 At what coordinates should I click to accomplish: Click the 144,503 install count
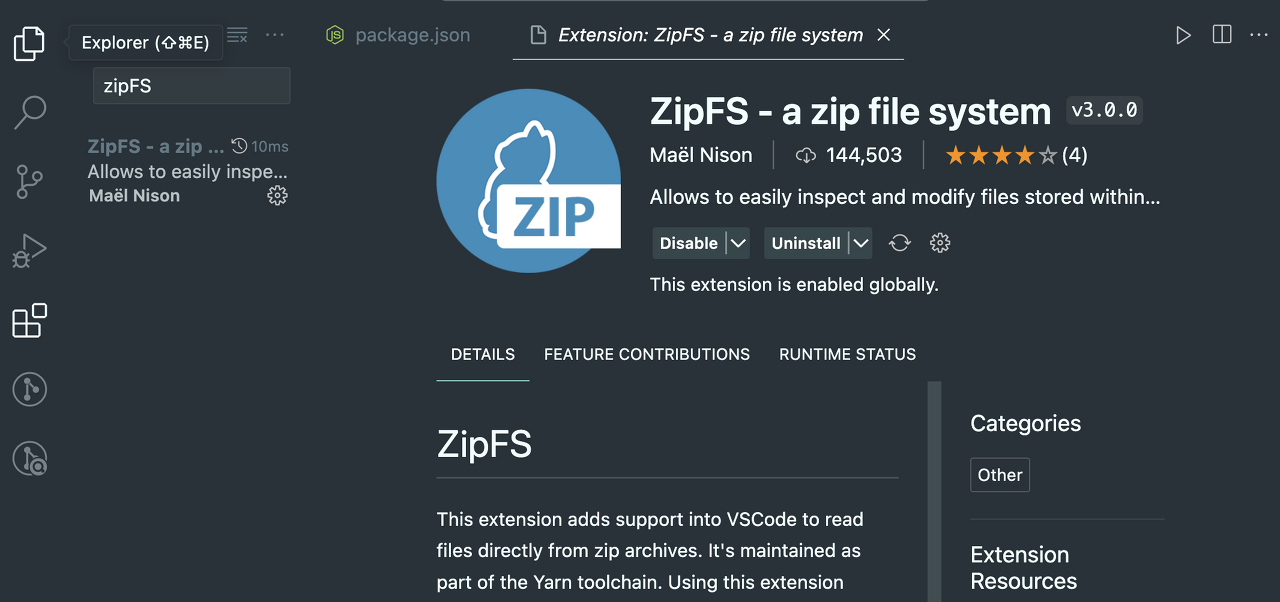click(x=849, y=155)
